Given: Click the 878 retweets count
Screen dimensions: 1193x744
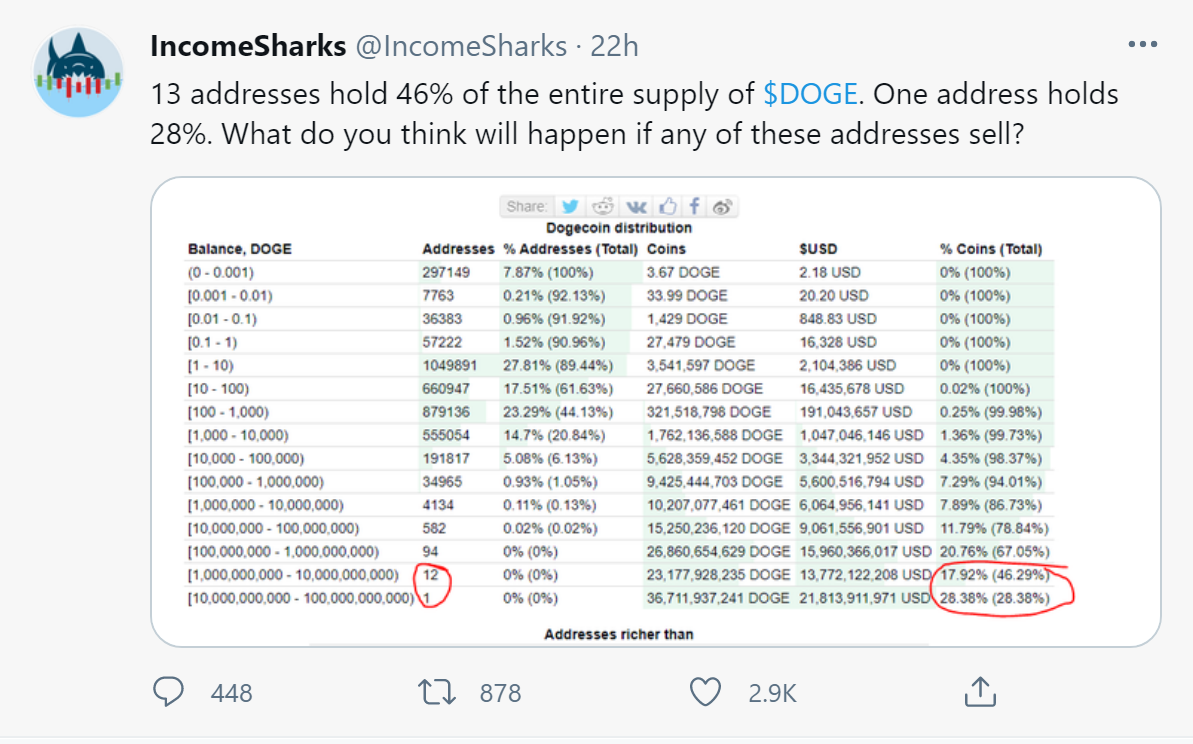Looking at the screenshot, I should coord(500,692).
